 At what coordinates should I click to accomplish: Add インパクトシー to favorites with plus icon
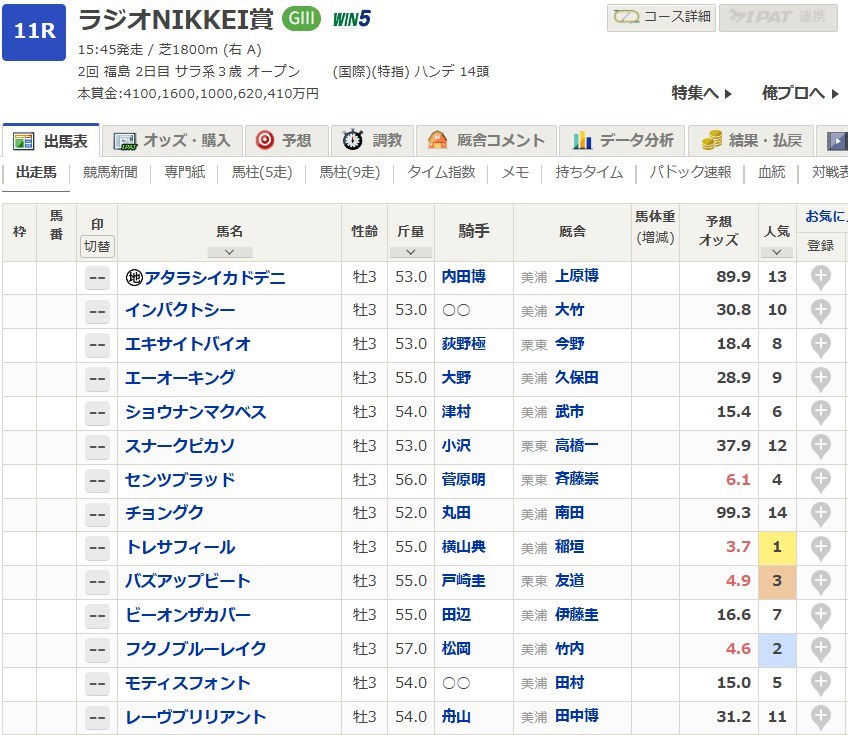(x=820, y=312)
